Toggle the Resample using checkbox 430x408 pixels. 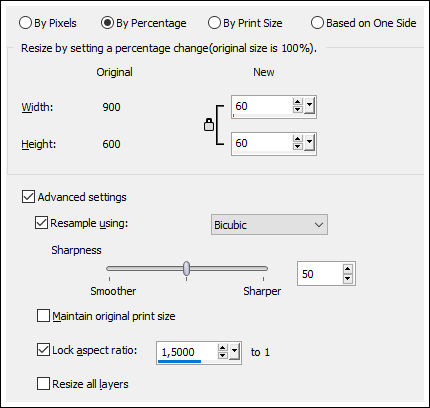tap(41, 223)
